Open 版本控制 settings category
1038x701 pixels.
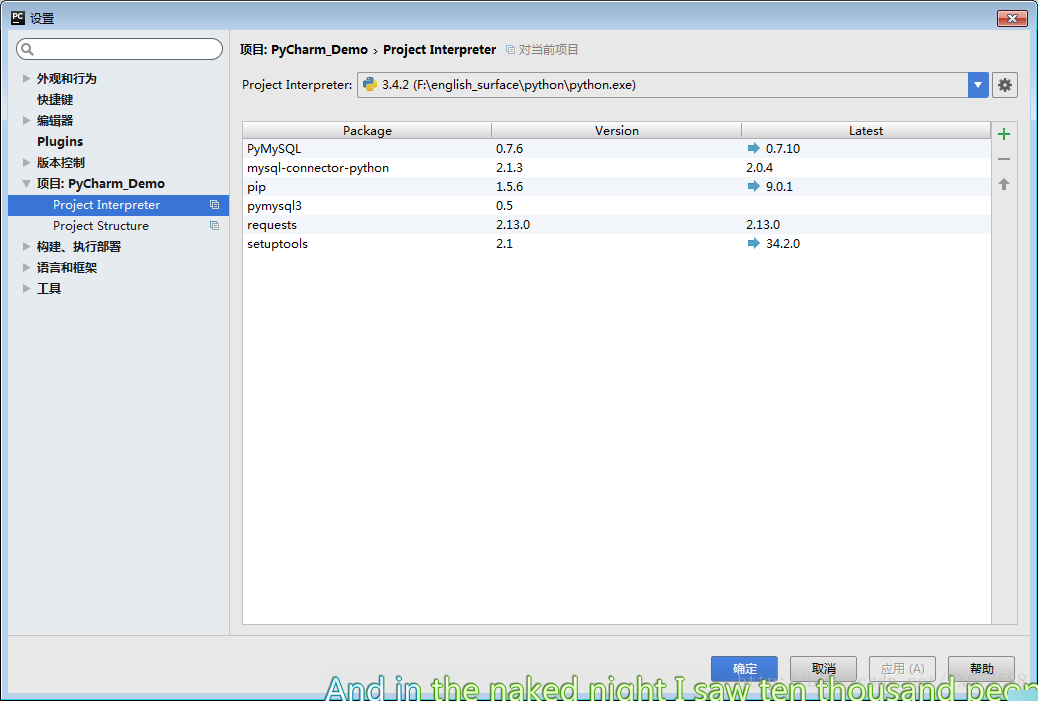pyautogui.click(x=60, y=162)
